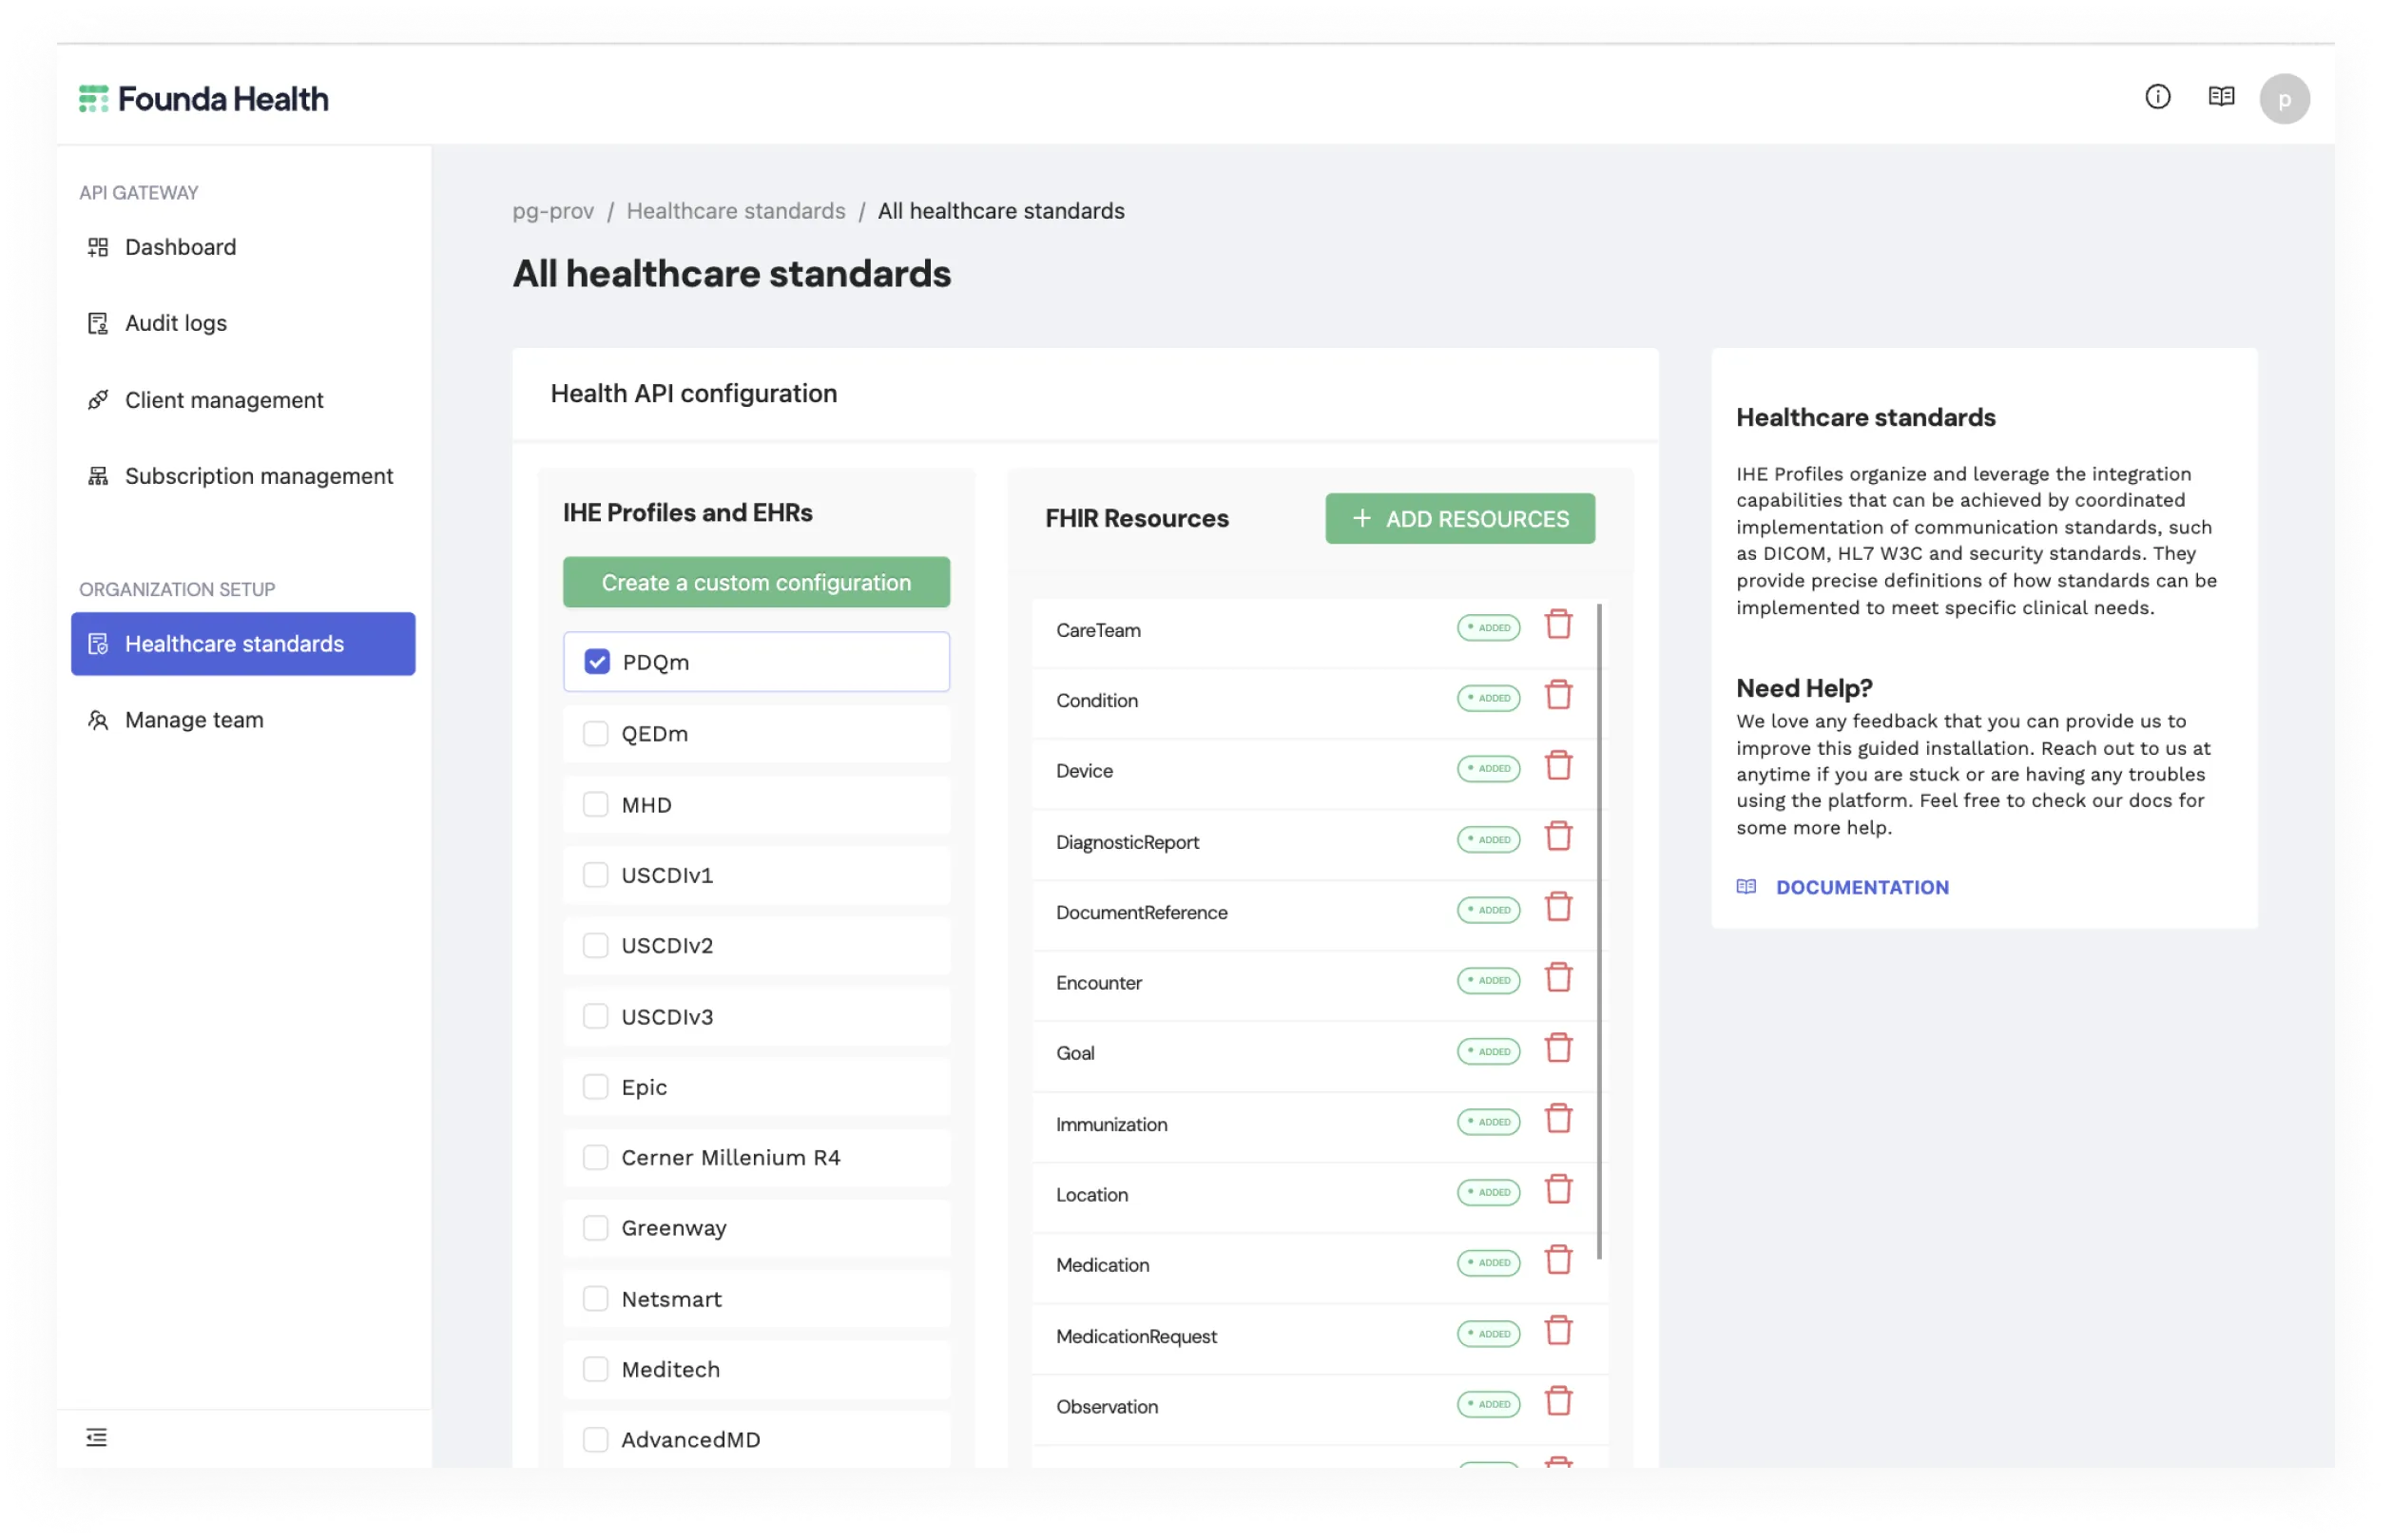
Task: Open Client management section
Action: pos(243,399)
